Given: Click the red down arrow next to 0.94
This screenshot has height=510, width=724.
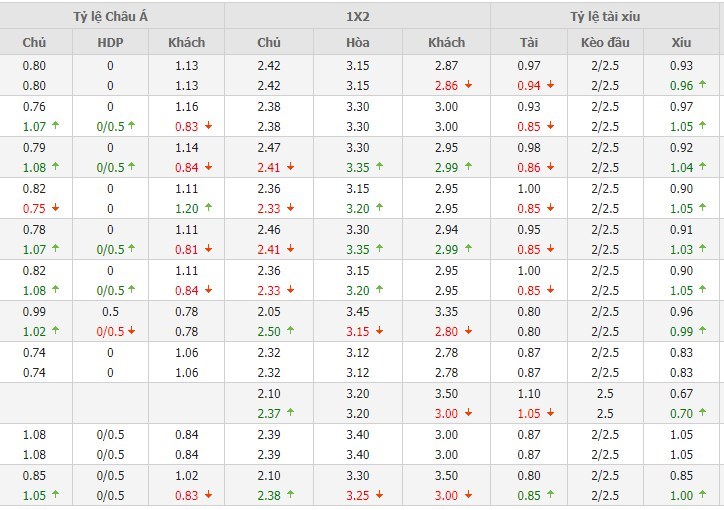Looking at the screenshot, I should [550, 85].
